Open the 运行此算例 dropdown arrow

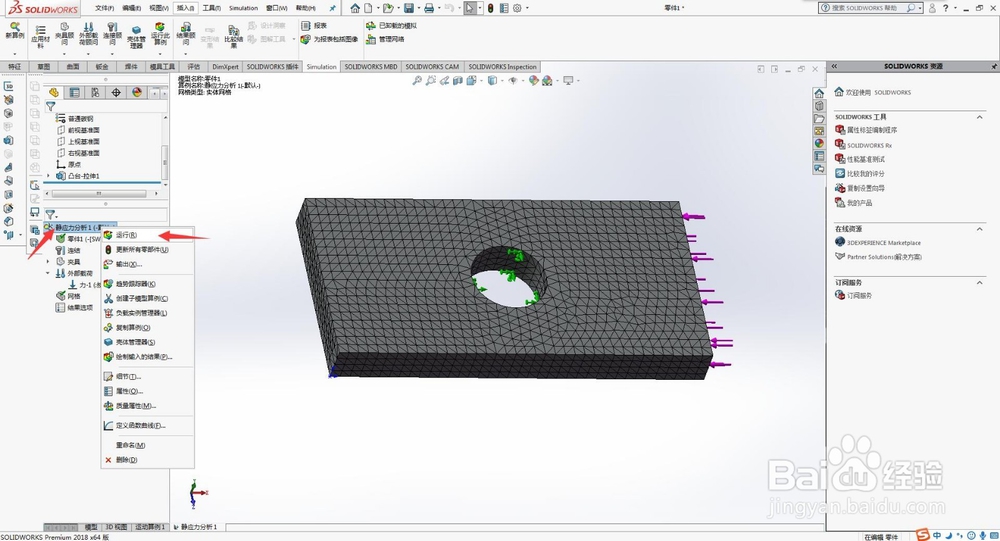point(160,54)
